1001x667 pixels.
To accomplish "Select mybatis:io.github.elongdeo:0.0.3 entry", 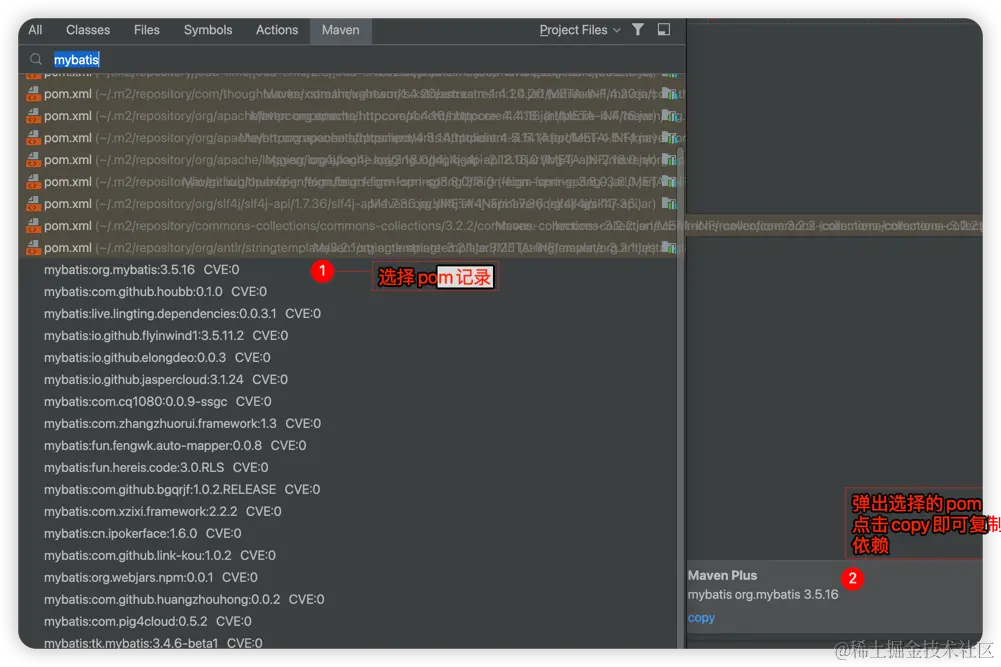I will pyautogui.click(x=156, y=357).
